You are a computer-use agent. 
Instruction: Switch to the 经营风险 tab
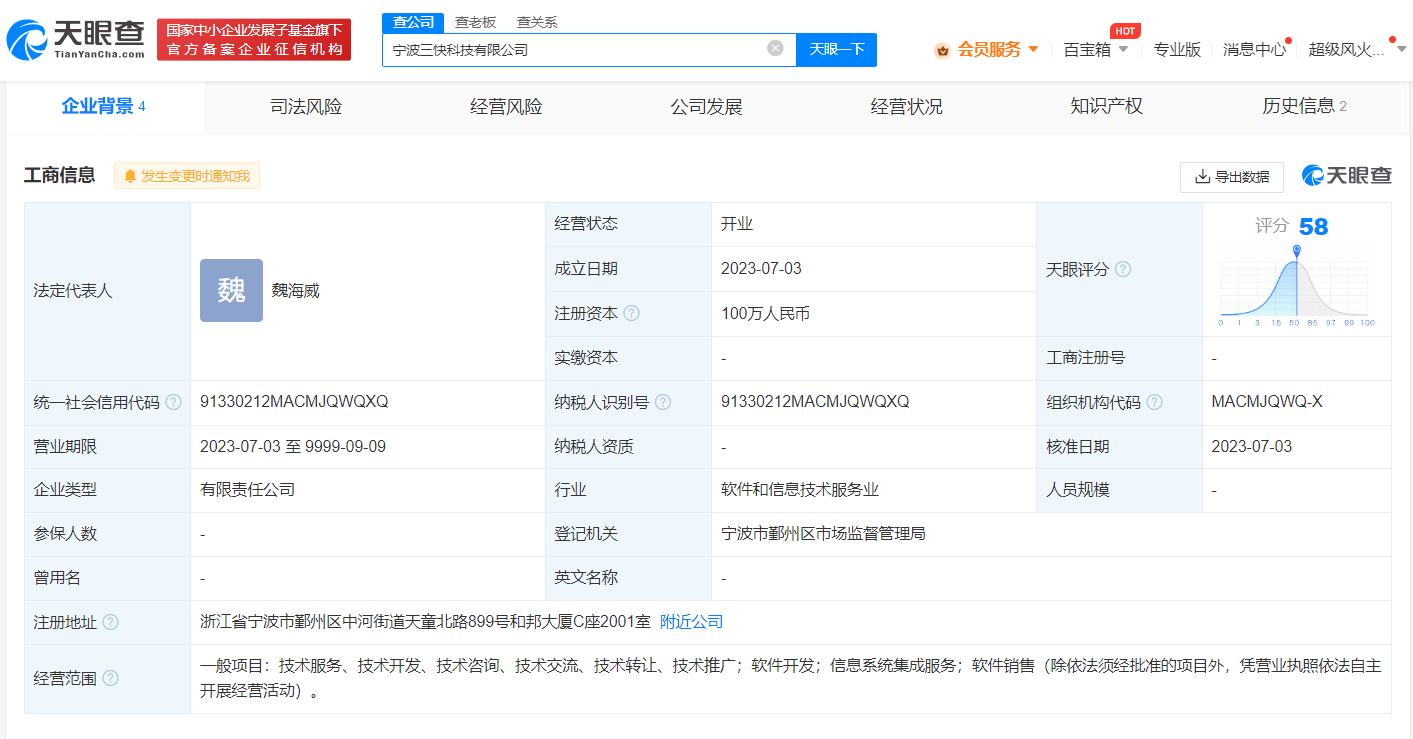506,107
